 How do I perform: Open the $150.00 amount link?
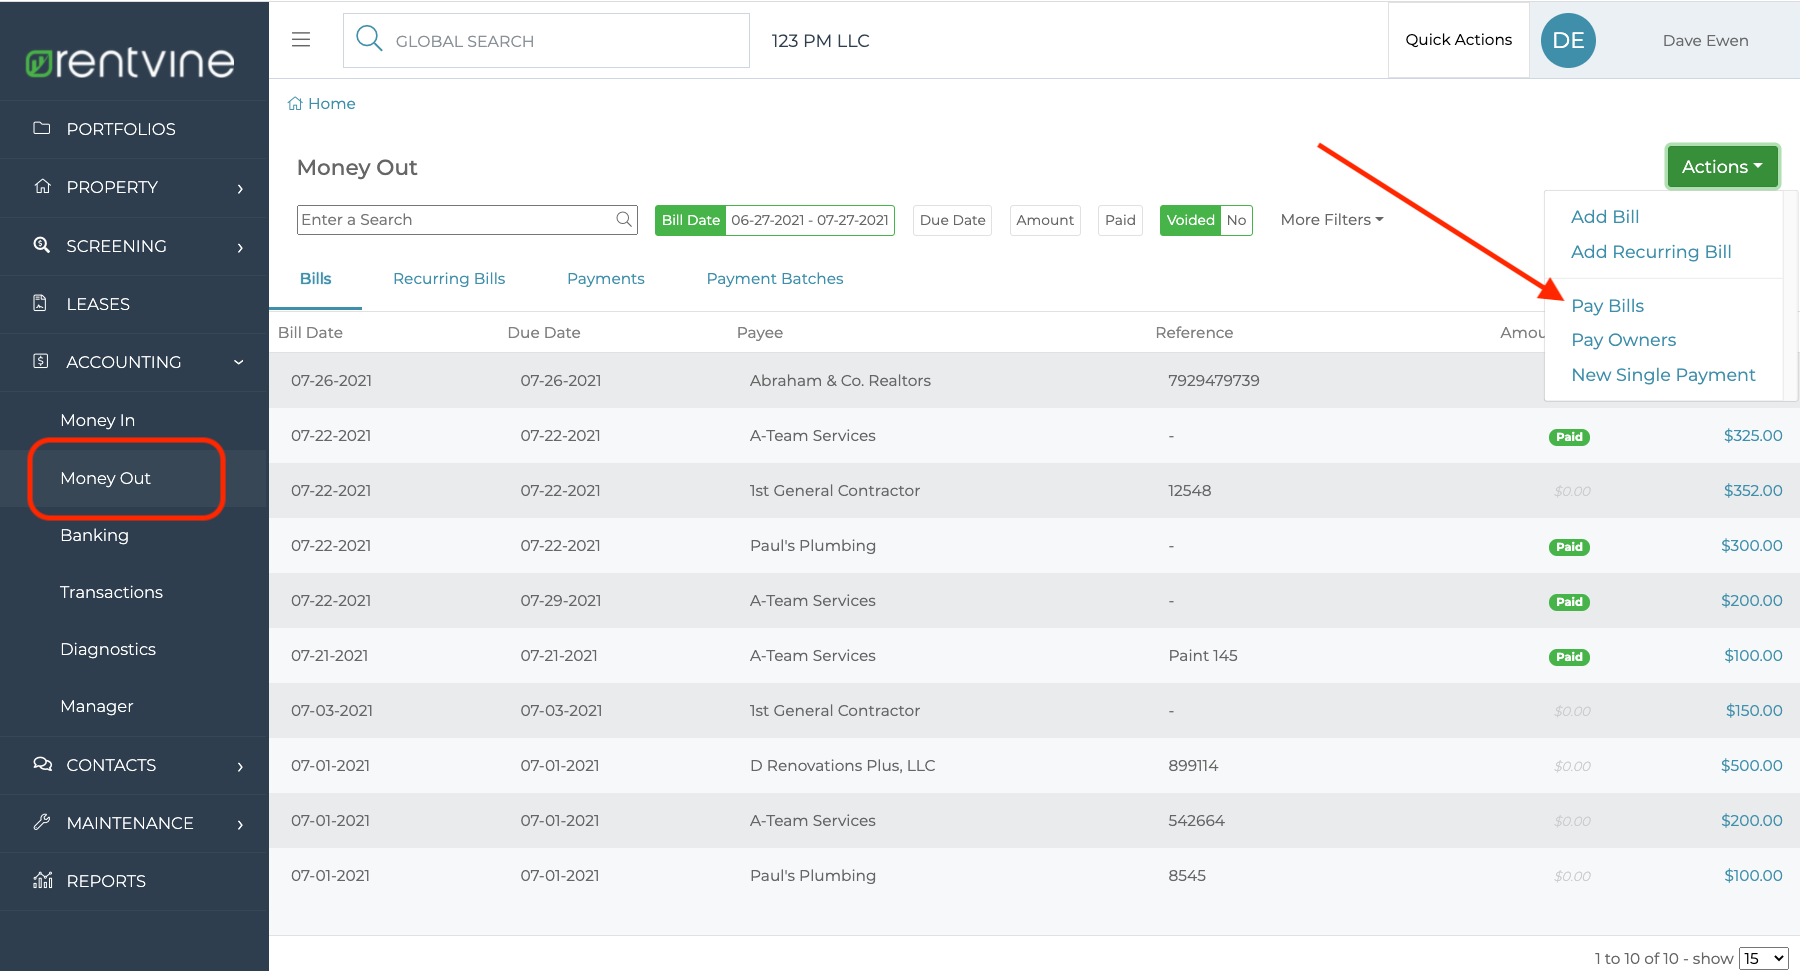[1753, 710]
